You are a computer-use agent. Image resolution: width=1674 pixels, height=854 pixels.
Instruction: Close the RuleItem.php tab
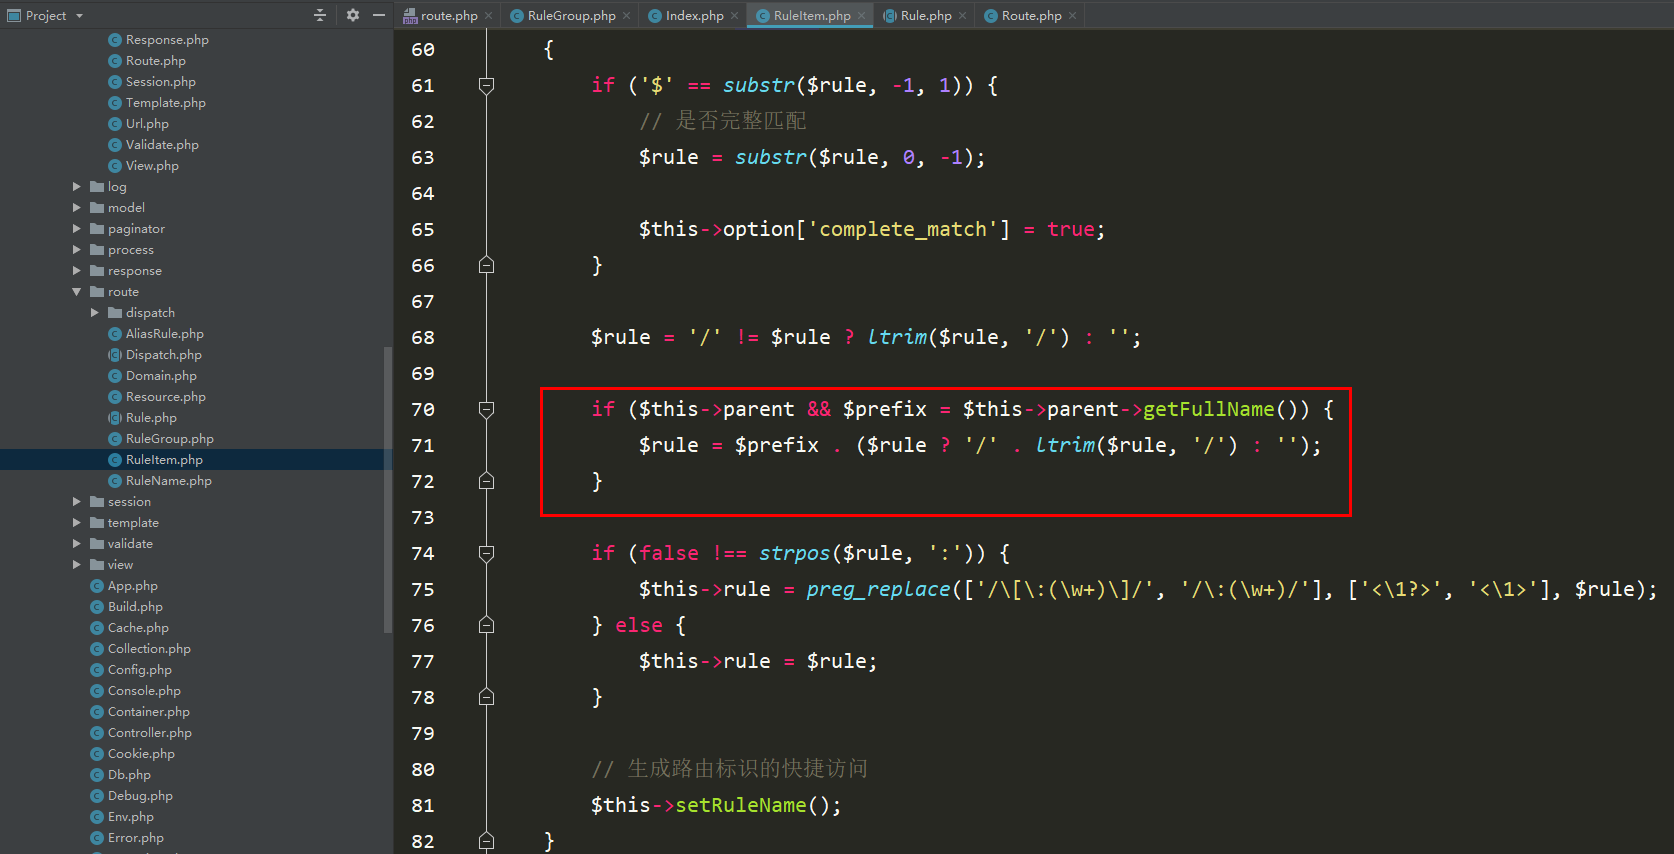point(861,15)
